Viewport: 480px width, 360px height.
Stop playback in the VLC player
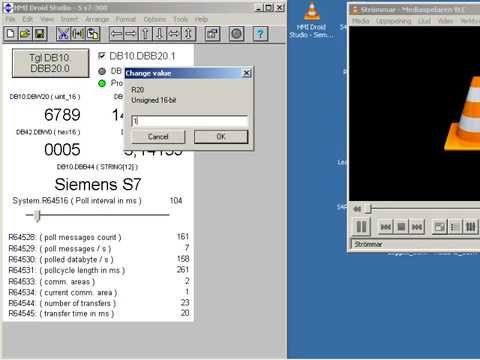pyautogui.click(x=401, y=227)
